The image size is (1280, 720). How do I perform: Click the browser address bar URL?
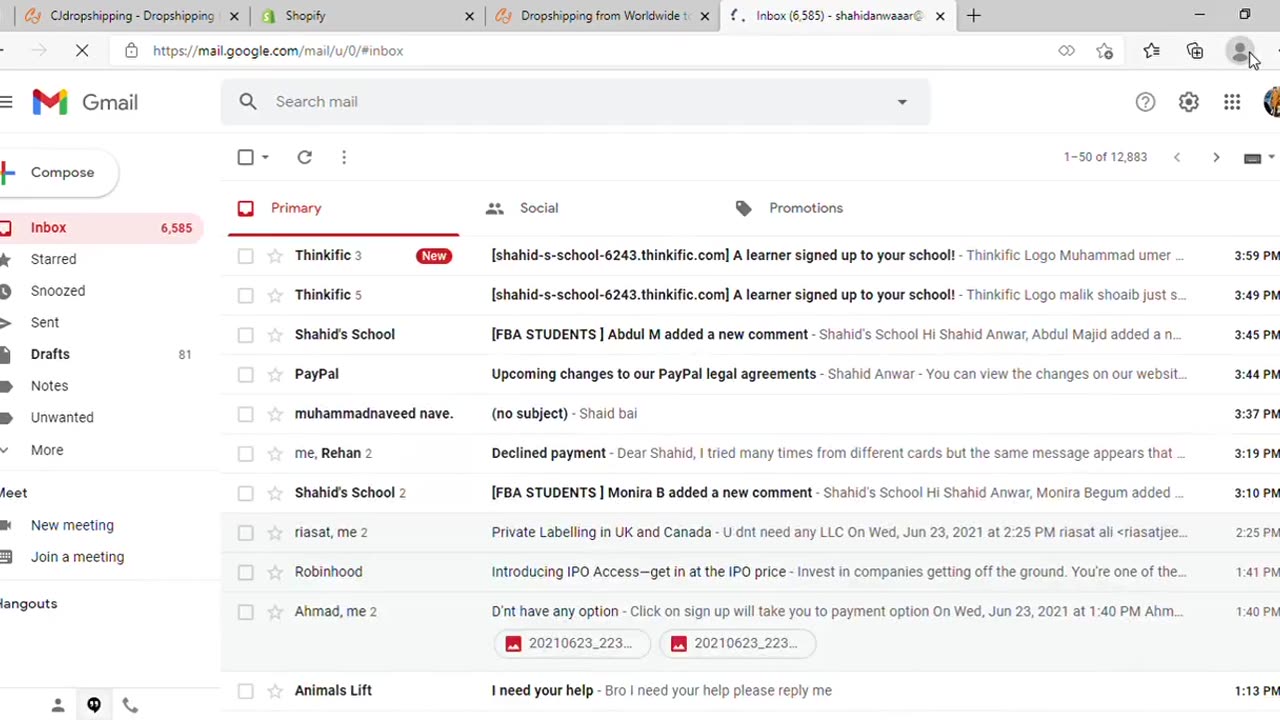click(278, 51)
